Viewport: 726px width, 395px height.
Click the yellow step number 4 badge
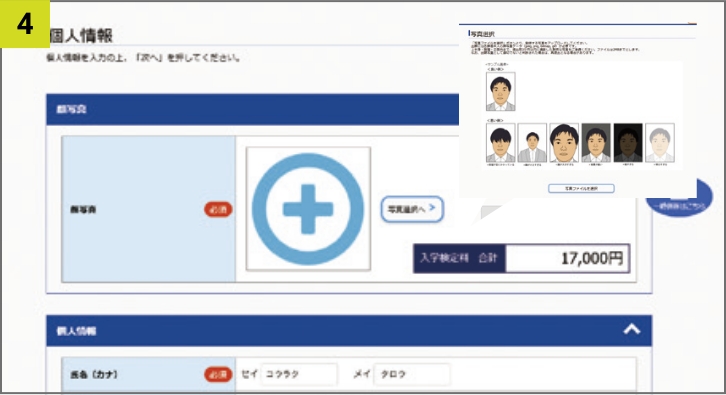point(25,24)
